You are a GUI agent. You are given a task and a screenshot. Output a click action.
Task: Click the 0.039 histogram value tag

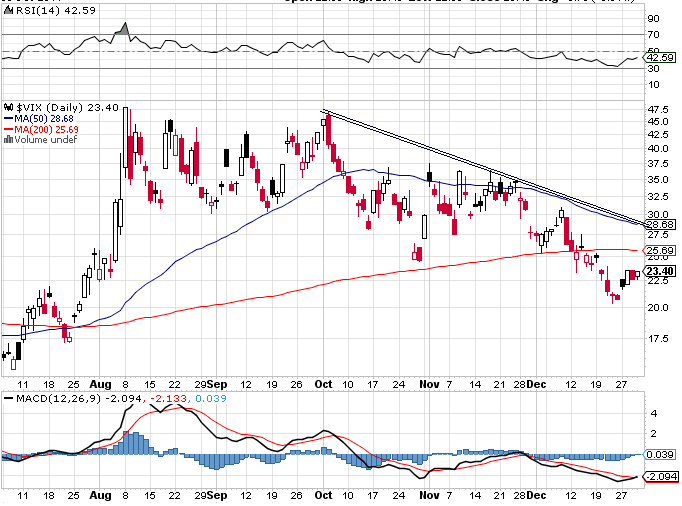tap(660, 455)
